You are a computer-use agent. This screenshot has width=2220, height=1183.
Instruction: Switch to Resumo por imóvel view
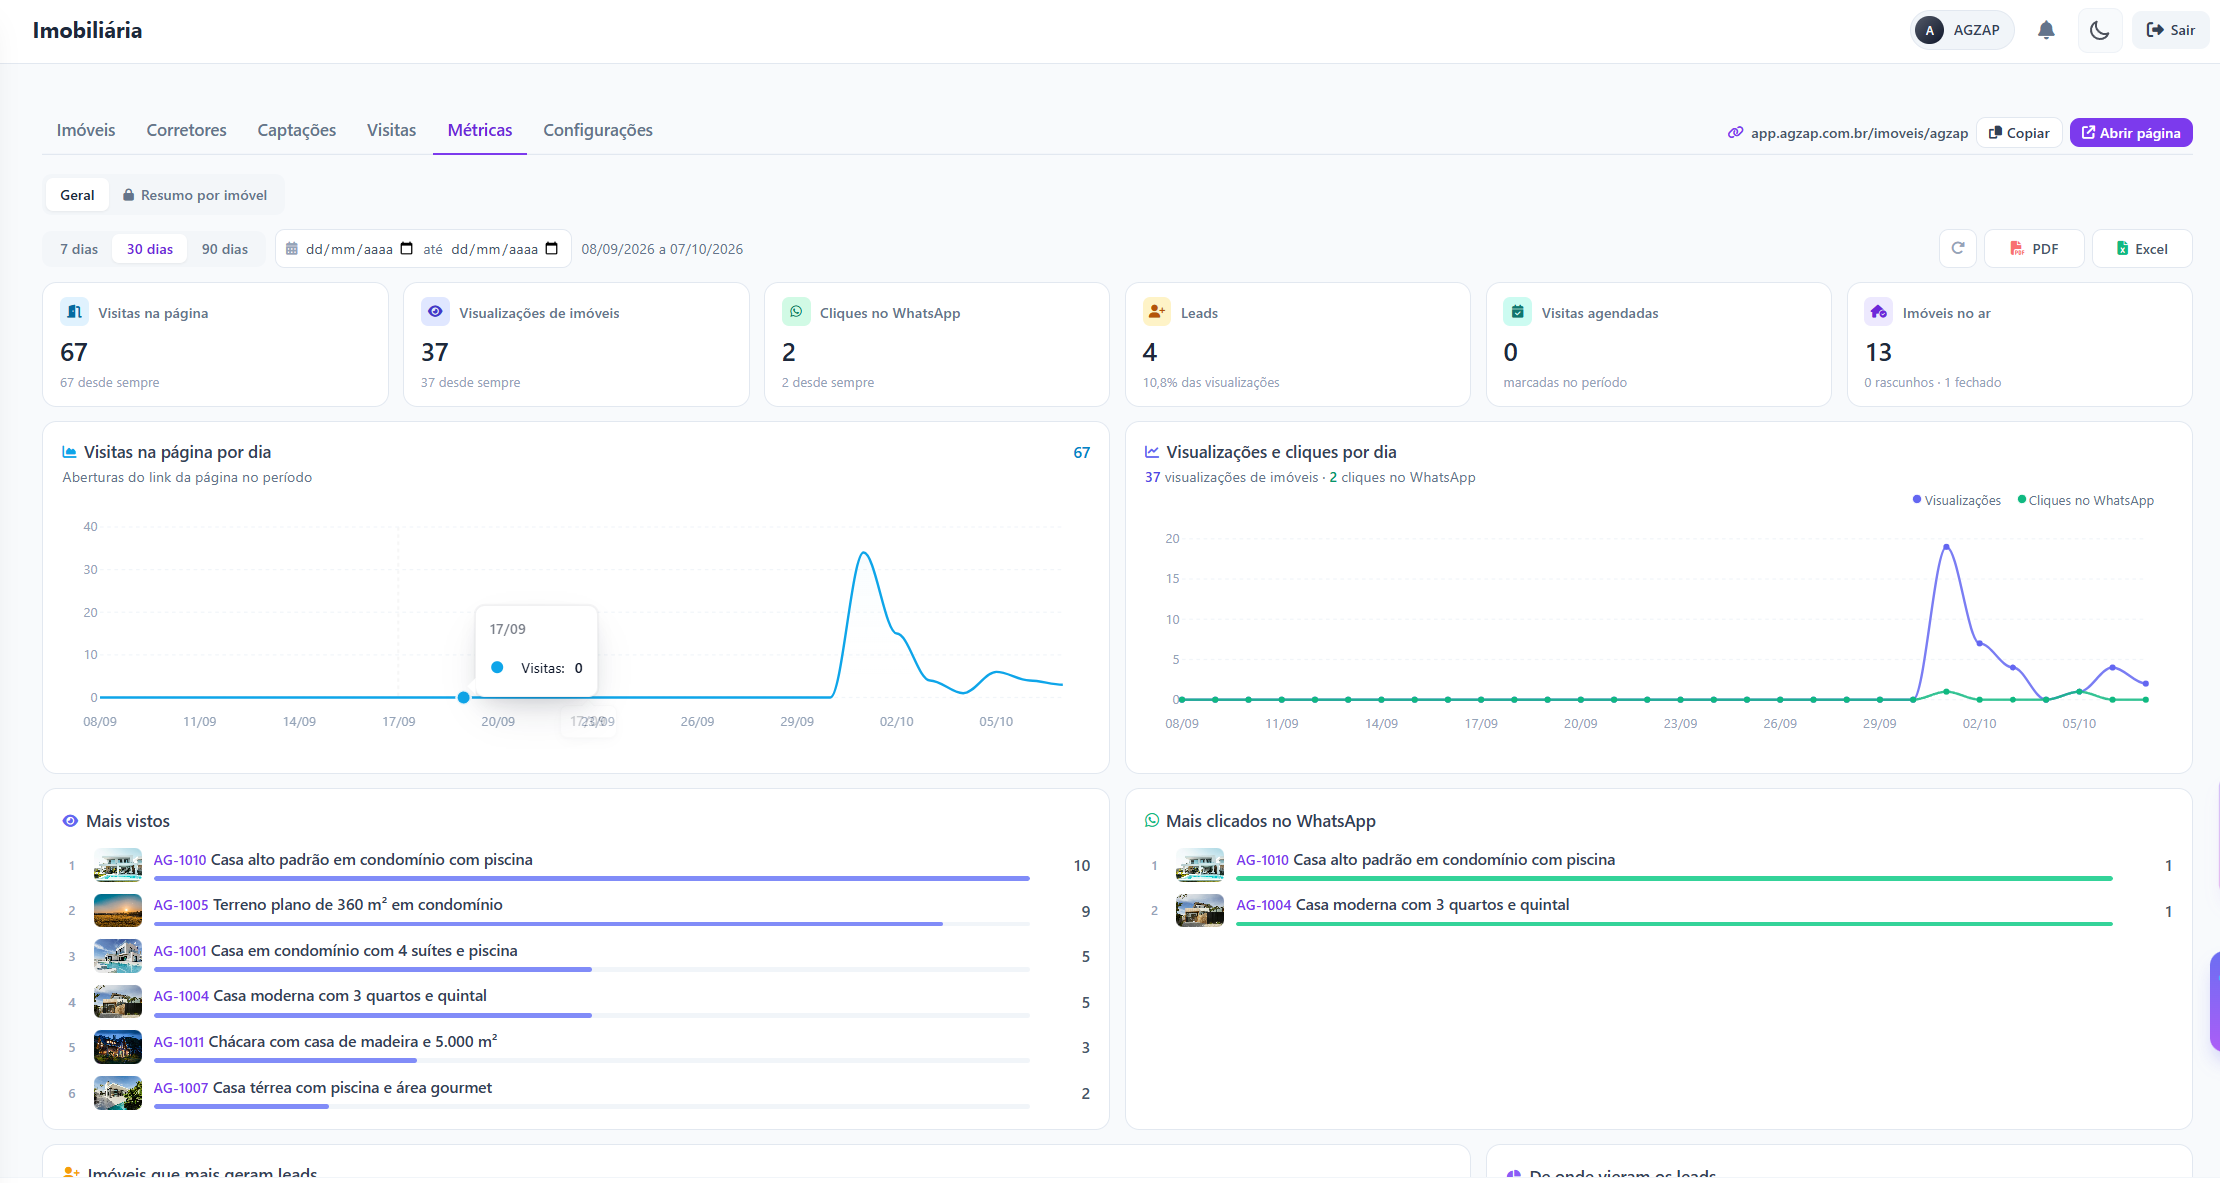(195, 195)
